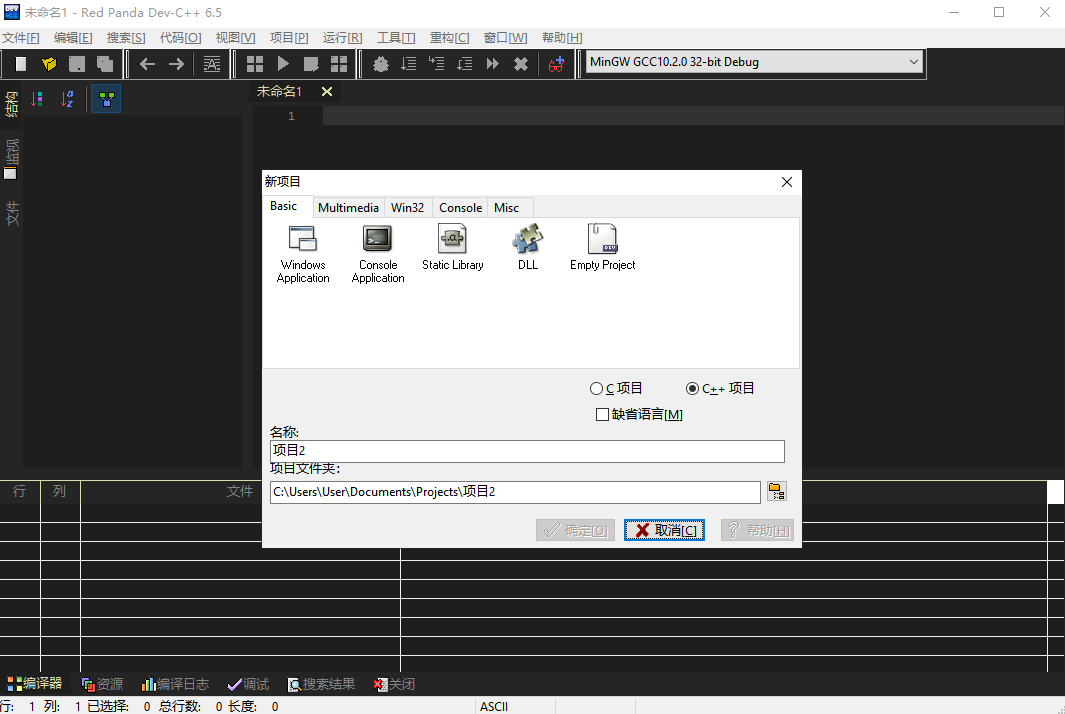The image size is (1065, 714).
Task: Open the project folder browse icon
Action: (777, 492)
